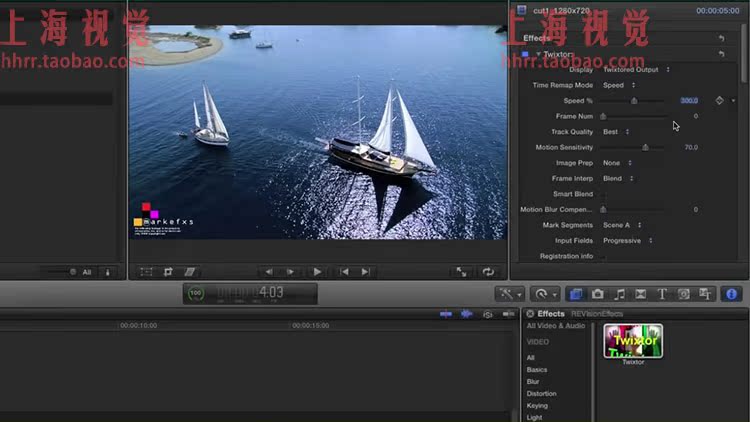The width and height of the screenshot is (750, 422).
Task: Click the Transform tool in viewer
Action: coord(146,272)
